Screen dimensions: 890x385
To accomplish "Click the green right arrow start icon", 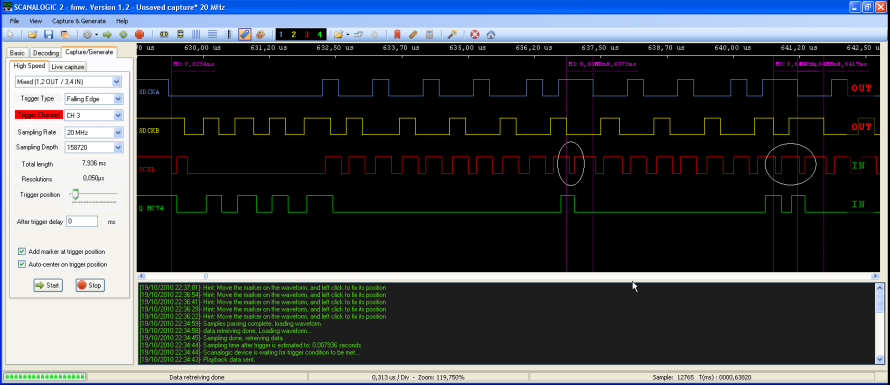I will tap(107, 35).
